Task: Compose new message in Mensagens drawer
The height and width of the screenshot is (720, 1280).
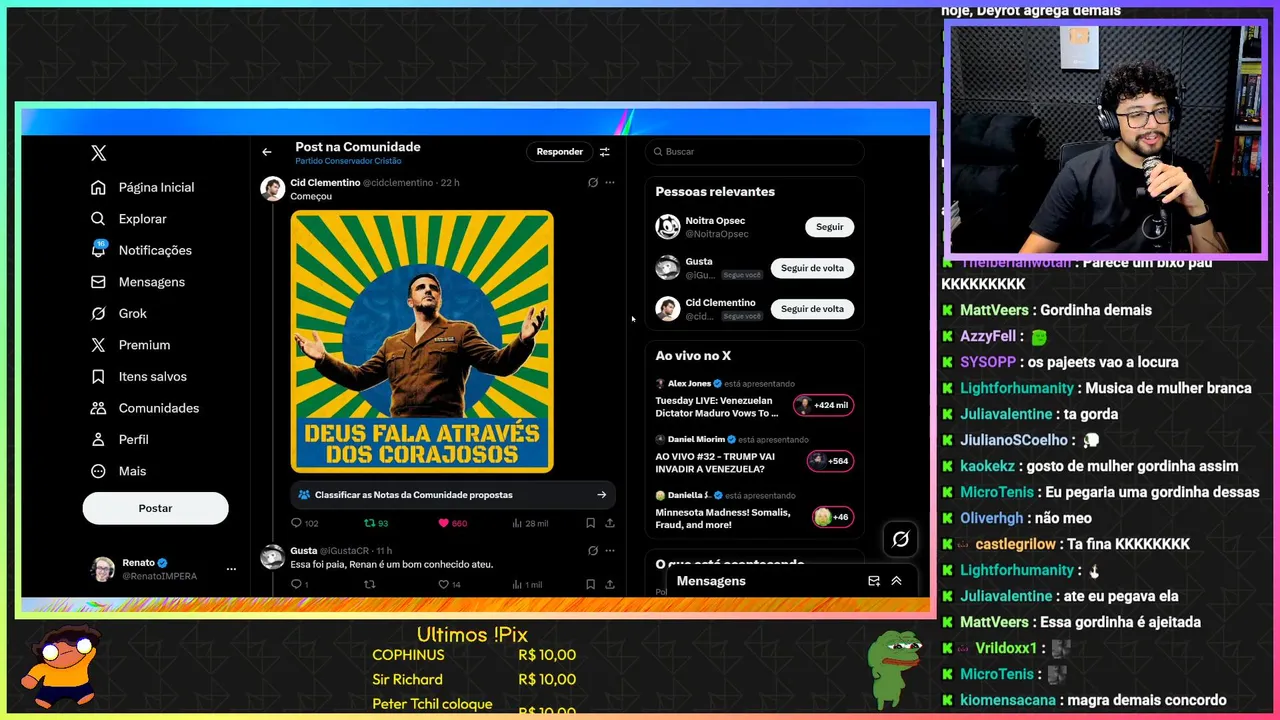Action: pyautogui.click(x=874, y=581)
